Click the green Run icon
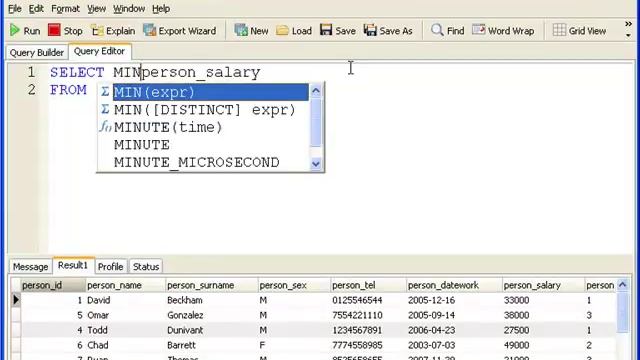The width and height of the screenshot is (640, 360). [x=15, y=30]
